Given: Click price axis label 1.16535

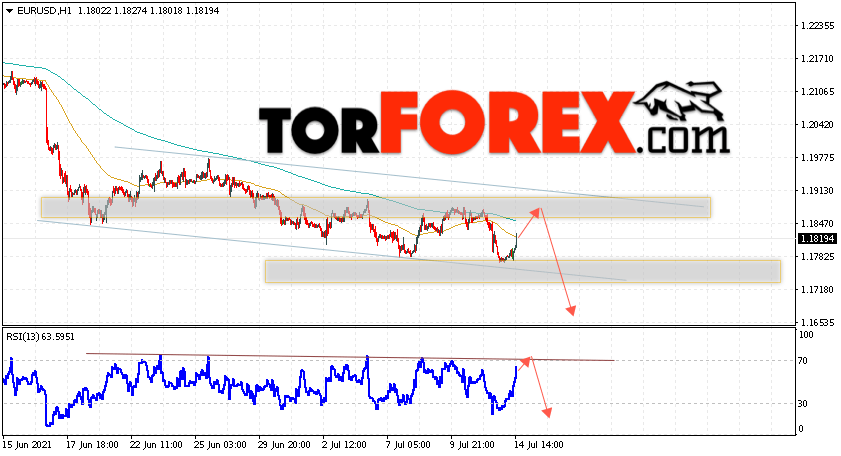Looking at the screenshot, I should click(x=817, y=322).
